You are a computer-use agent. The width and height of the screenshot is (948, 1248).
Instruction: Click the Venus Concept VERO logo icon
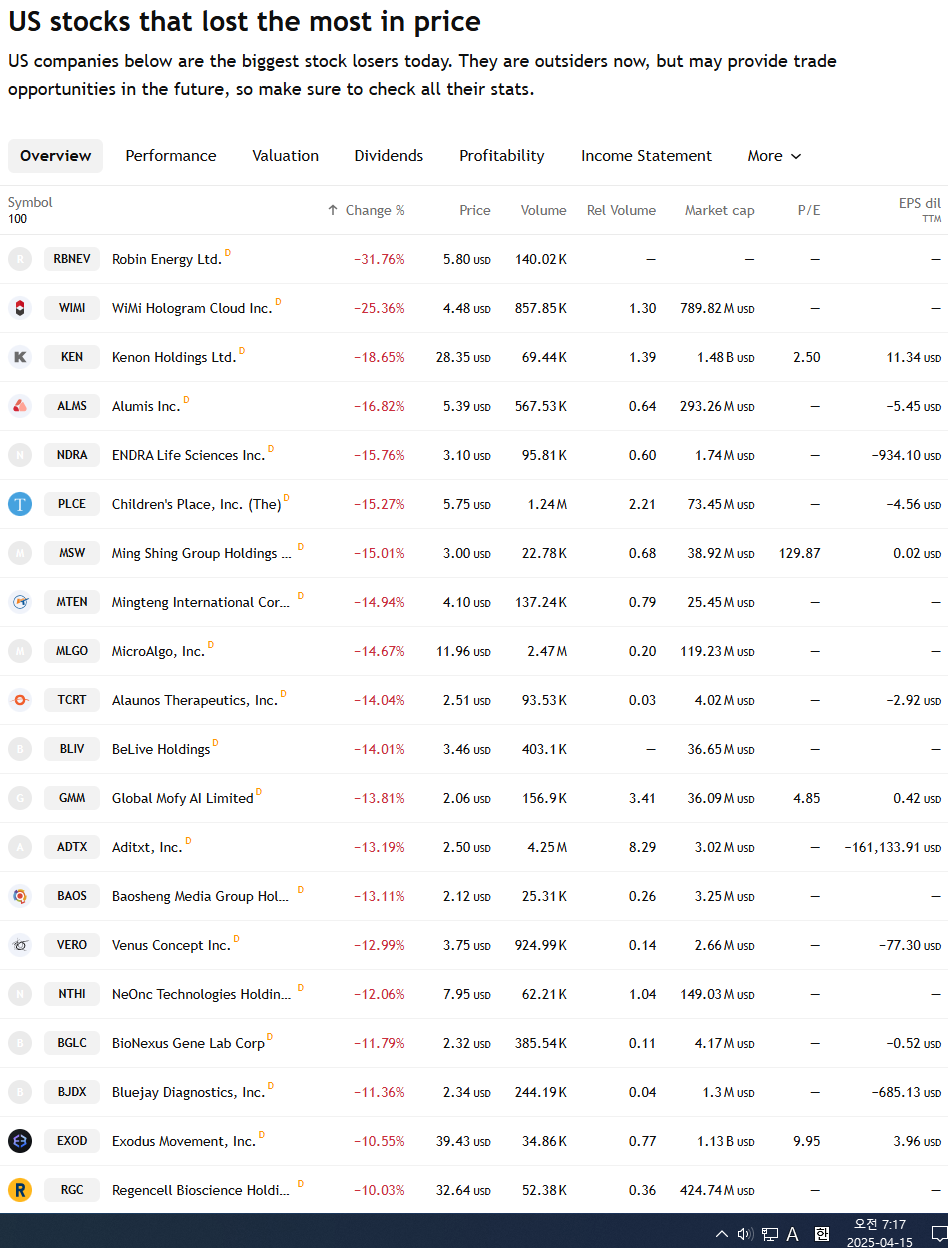(x=20, y=945)
